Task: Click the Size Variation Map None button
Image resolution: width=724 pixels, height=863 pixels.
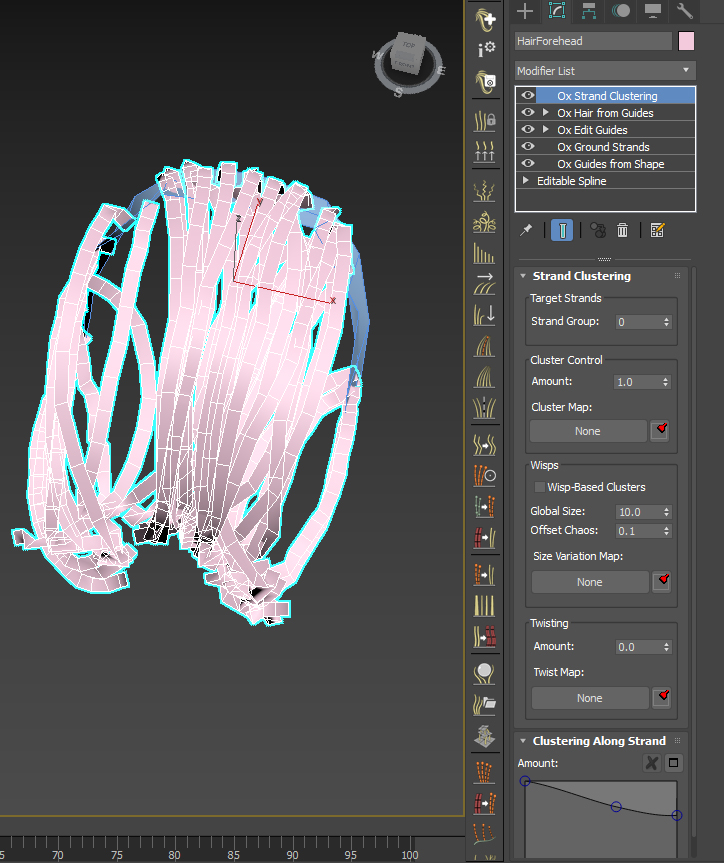Action: click(589, 582)
